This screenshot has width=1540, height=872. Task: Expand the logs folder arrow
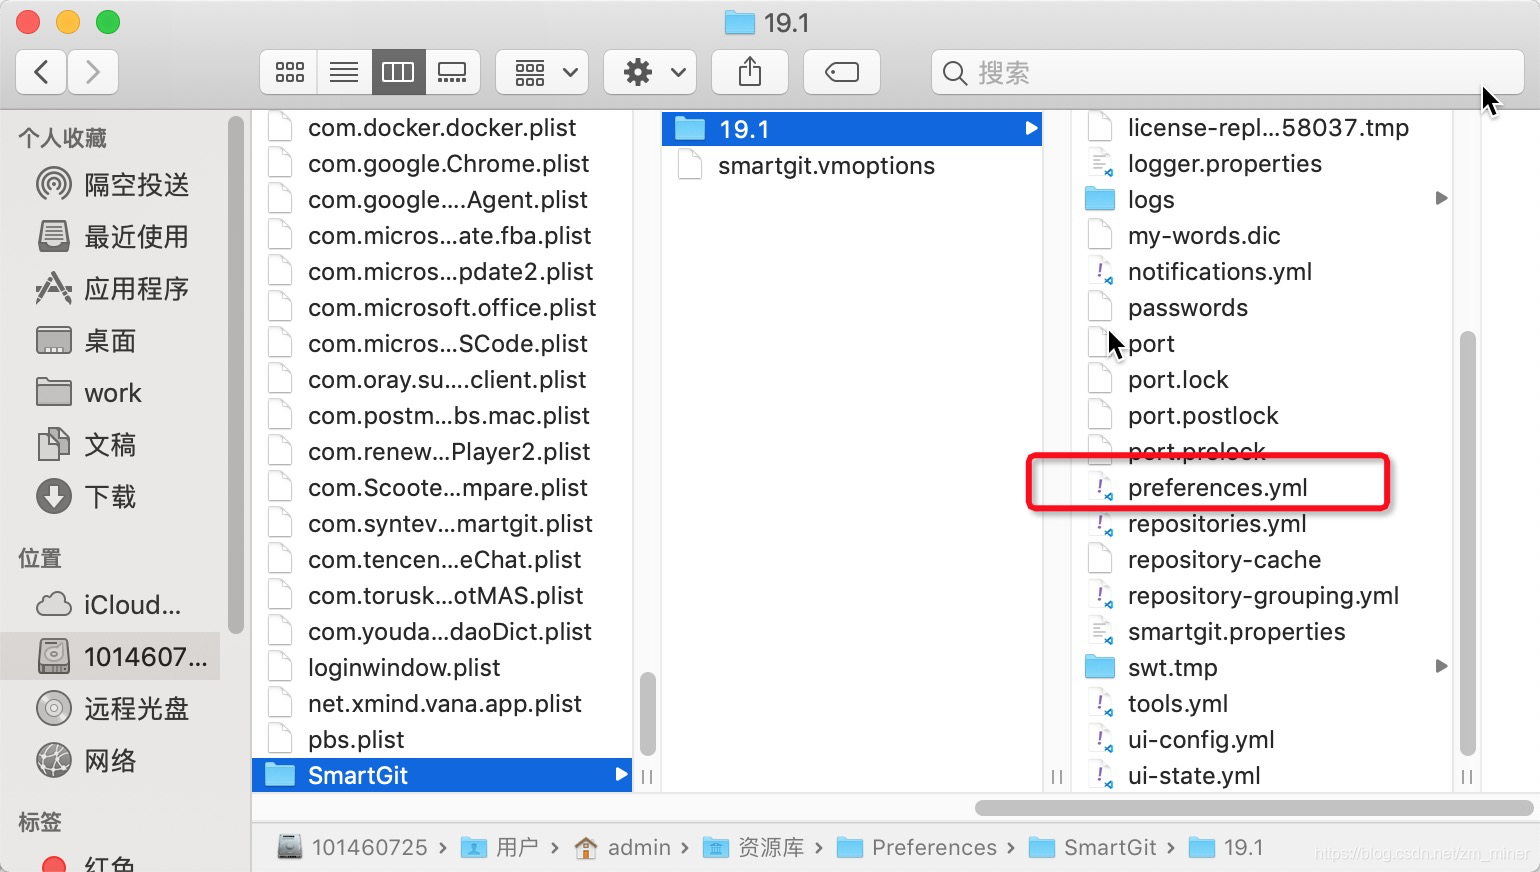point(1441,198)
